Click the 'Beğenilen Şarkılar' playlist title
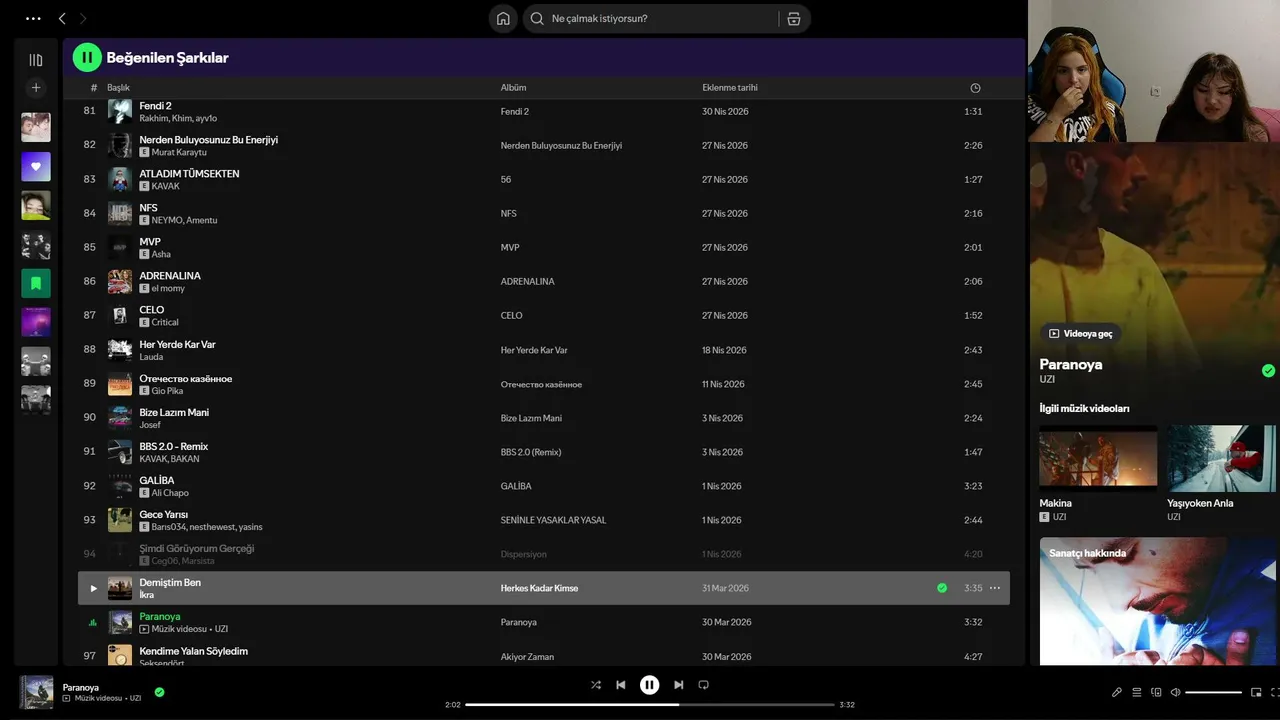The image size is (1280, 720). click(168, 58)
